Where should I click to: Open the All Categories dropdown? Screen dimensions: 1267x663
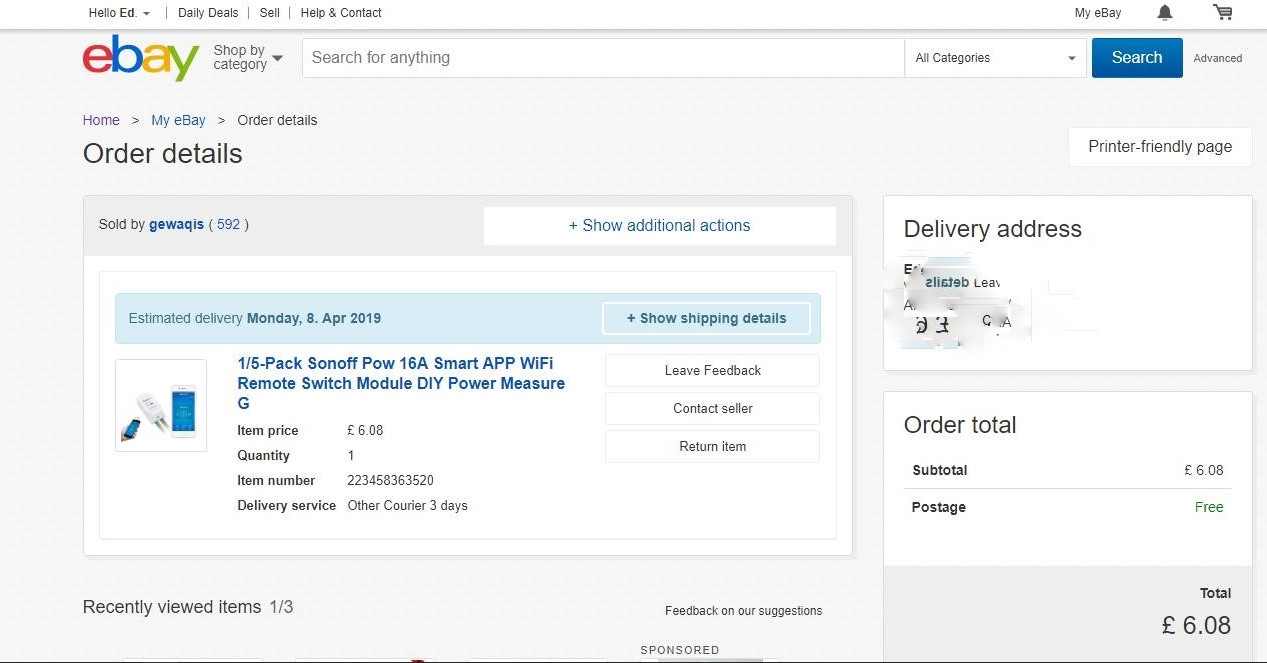(x=996, y=58)
